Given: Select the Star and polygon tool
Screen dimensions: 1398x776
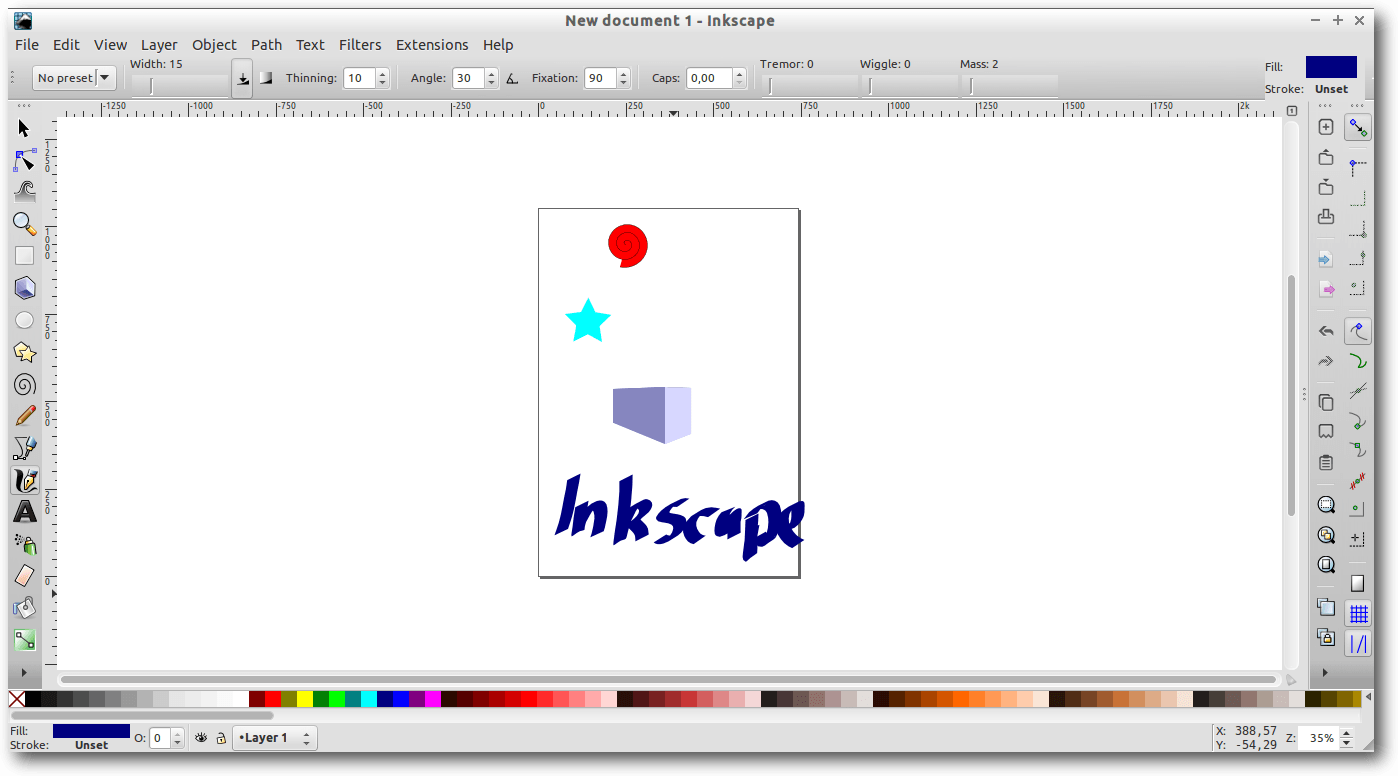Looking at the screenshot, I should pos(25,352).
